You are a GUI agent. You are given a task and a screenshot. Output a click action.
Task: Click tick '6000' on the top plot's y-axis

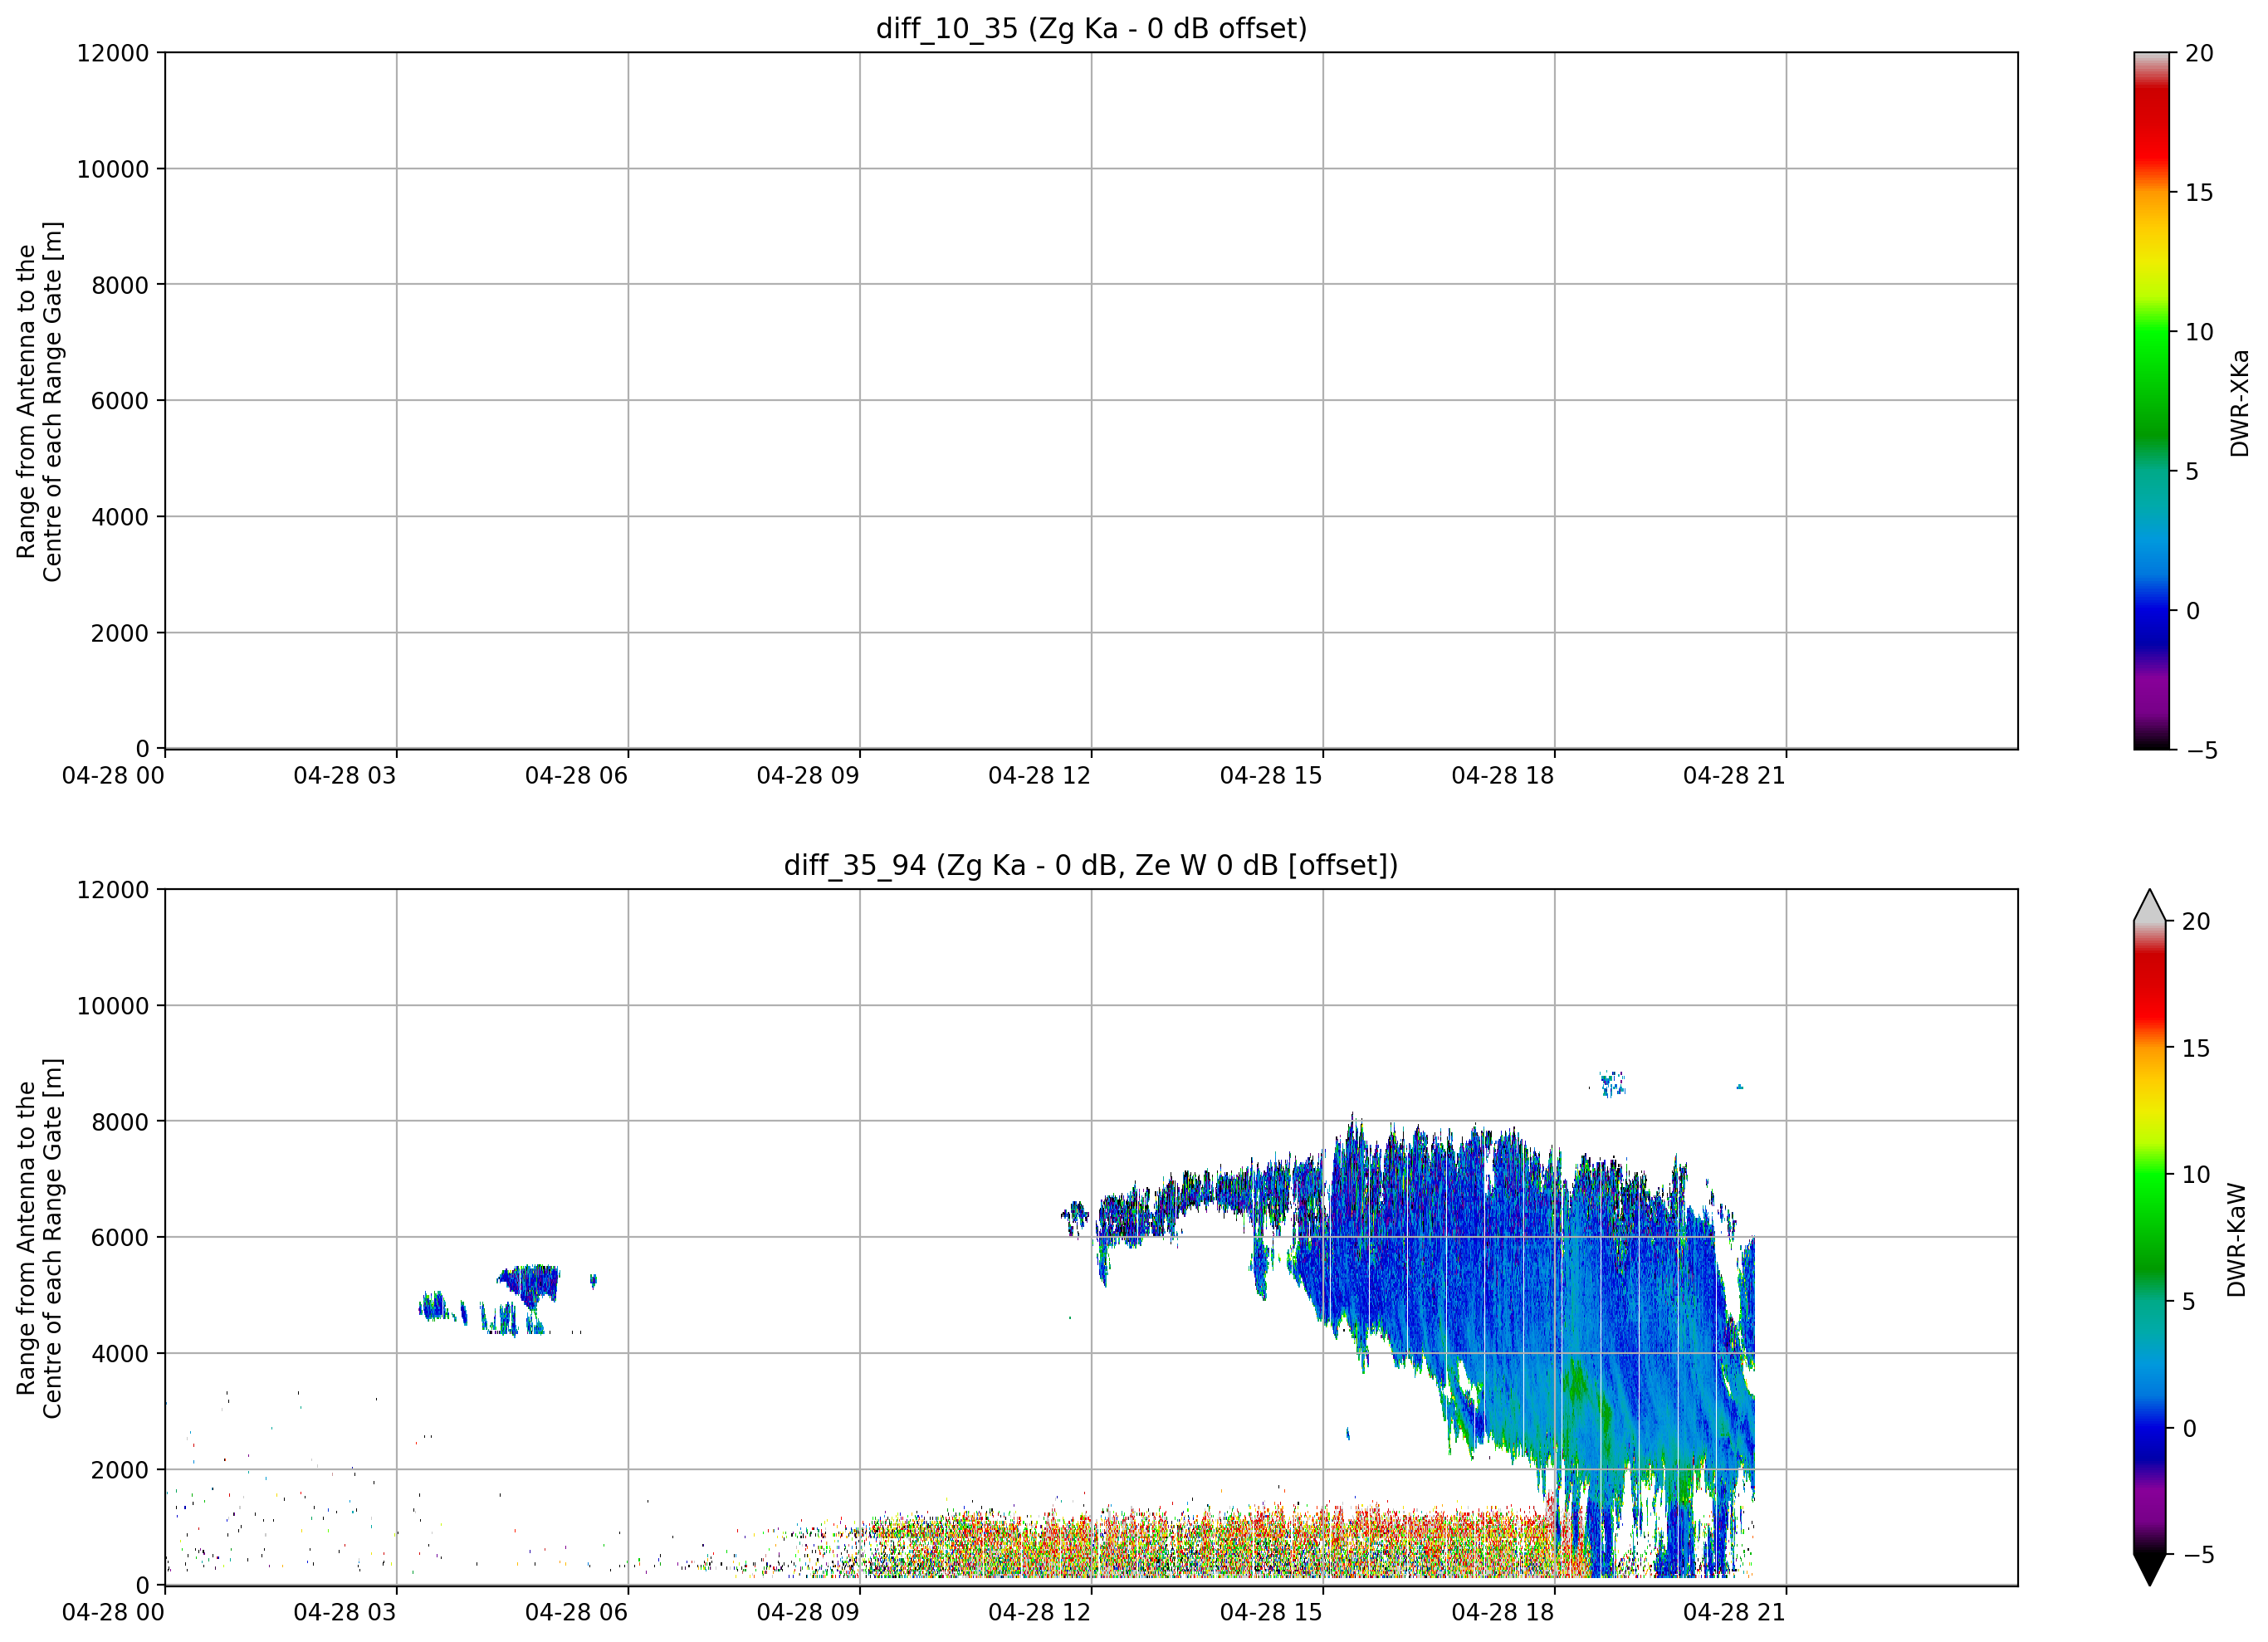tap(120, 402)
